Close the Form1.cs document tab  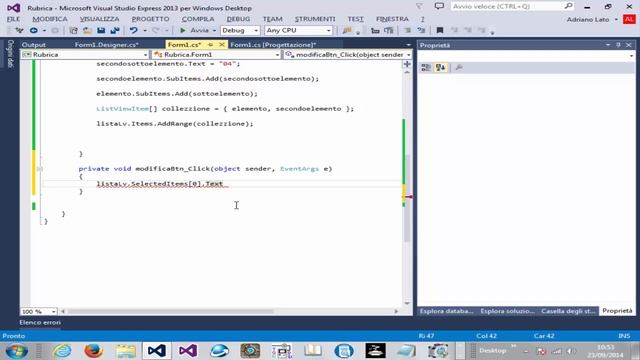coord(222,44)
